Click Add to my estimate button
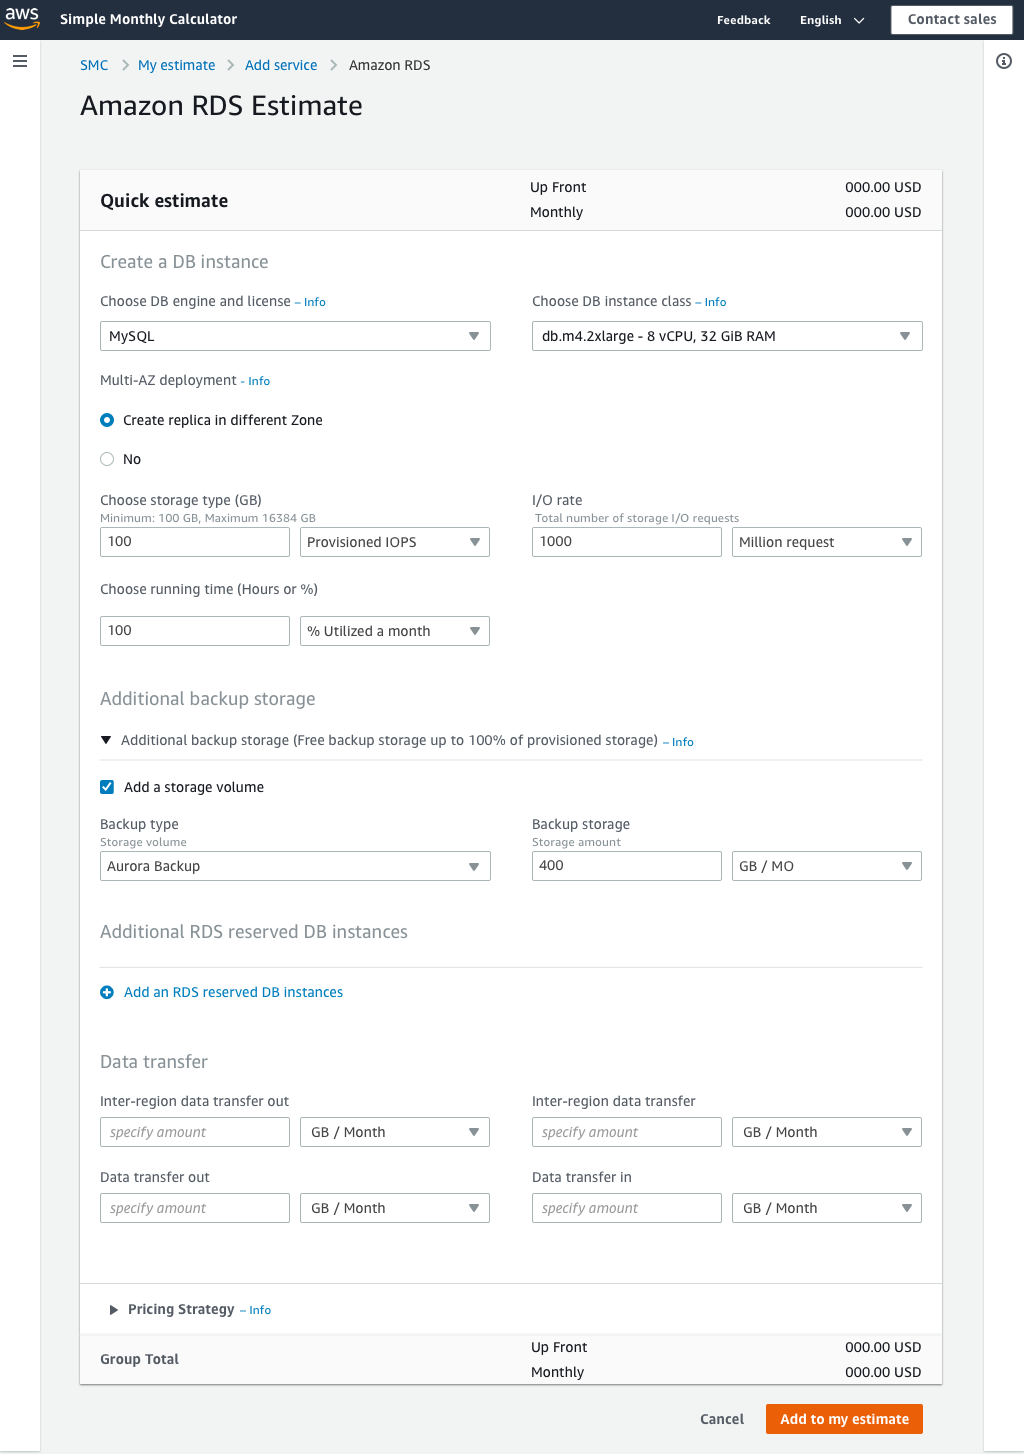 pos(844,1419)
